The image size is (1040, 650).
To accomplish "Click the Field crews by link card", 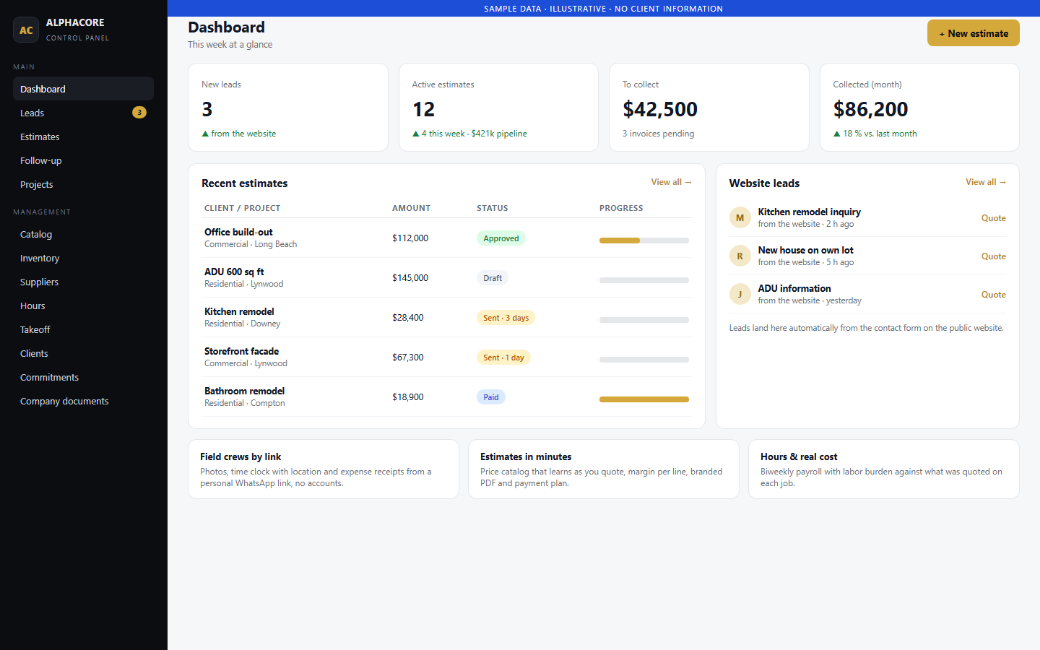I will pos(324,469).
